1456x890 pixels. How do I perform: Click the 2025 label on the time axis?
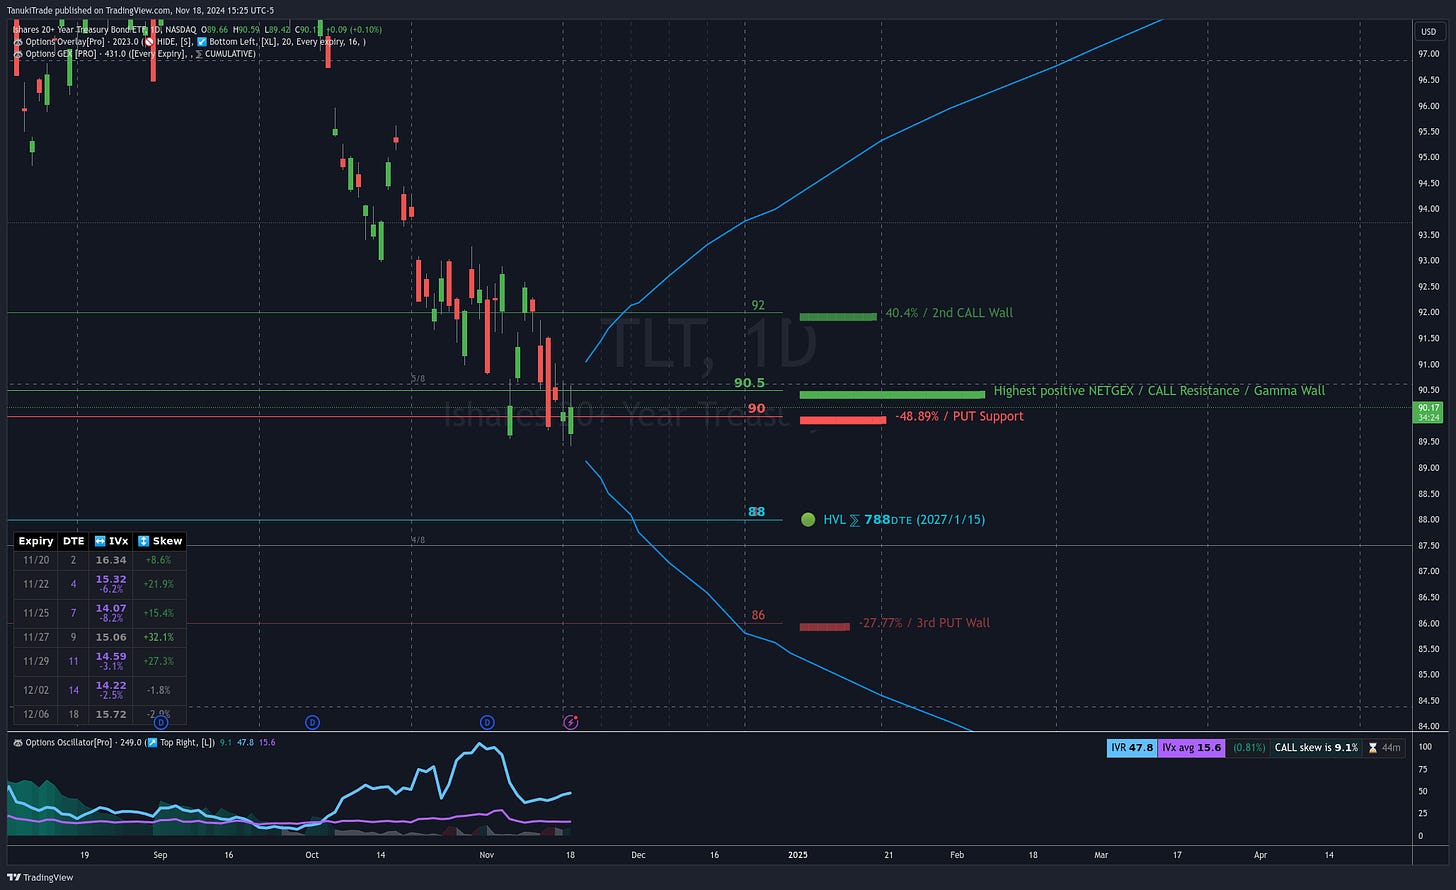797,855
